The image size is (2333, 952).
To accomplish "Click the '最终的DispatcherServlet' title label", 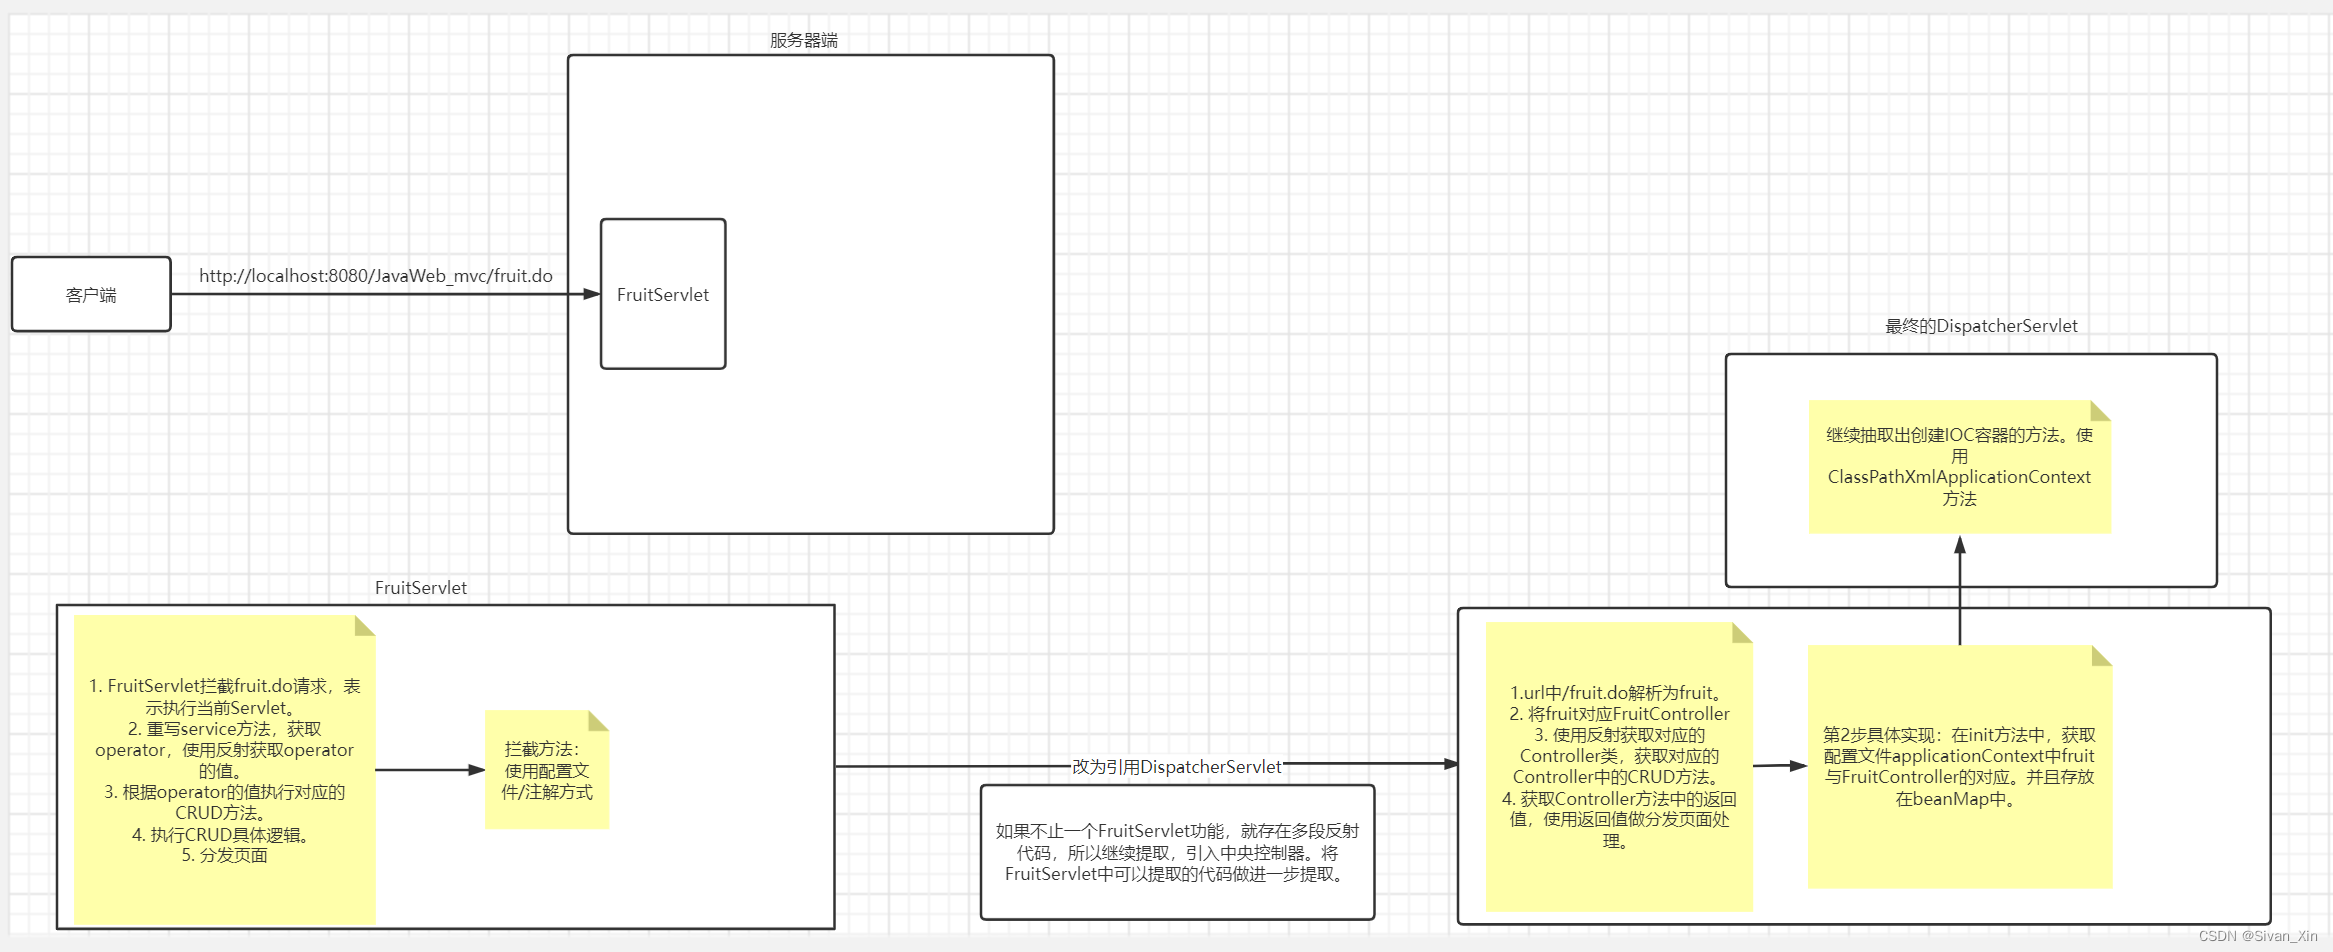I will [x=1981, y=326].
